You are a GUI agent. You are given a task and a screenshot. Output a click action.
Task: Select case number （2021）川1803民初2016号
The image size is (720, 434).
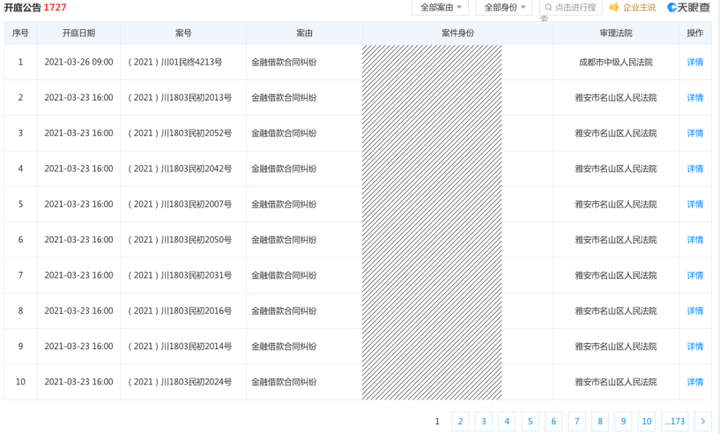click(180, 311)
